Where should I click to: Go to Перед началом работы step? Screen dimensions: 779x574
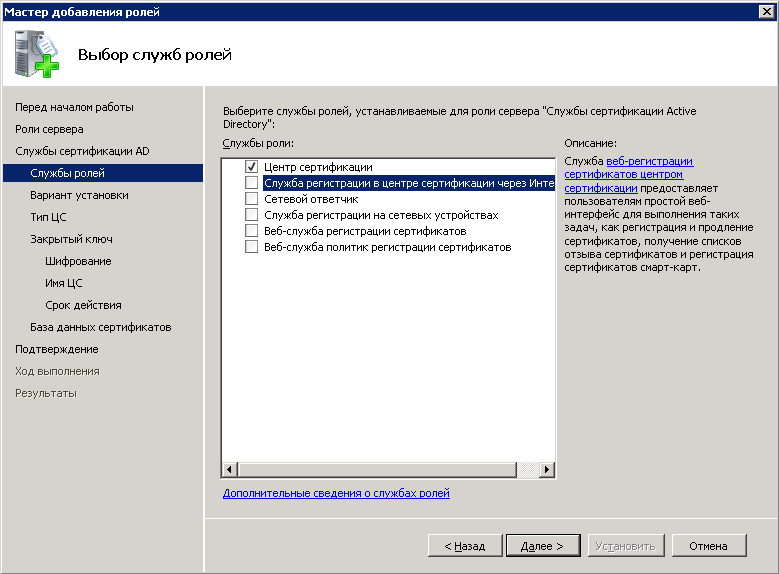click(74, 107)
